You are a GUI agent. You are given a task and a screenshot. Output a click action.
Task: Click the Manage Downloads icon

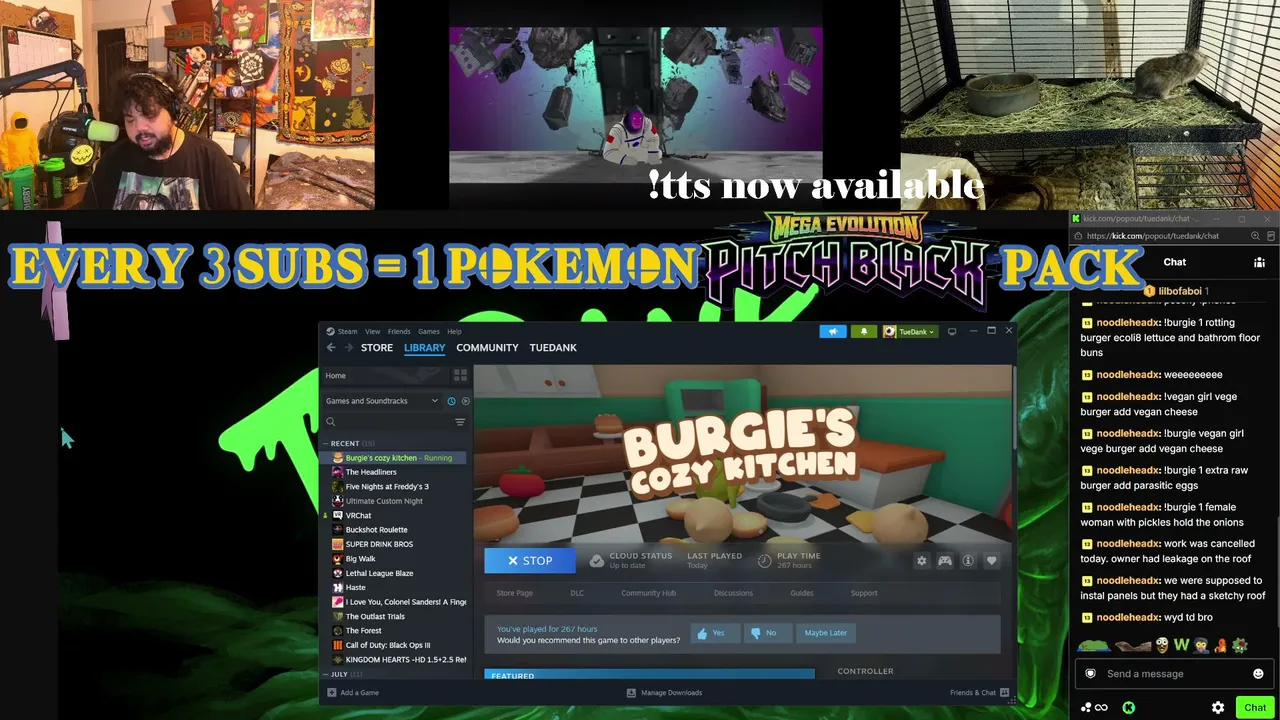[631, 693]
